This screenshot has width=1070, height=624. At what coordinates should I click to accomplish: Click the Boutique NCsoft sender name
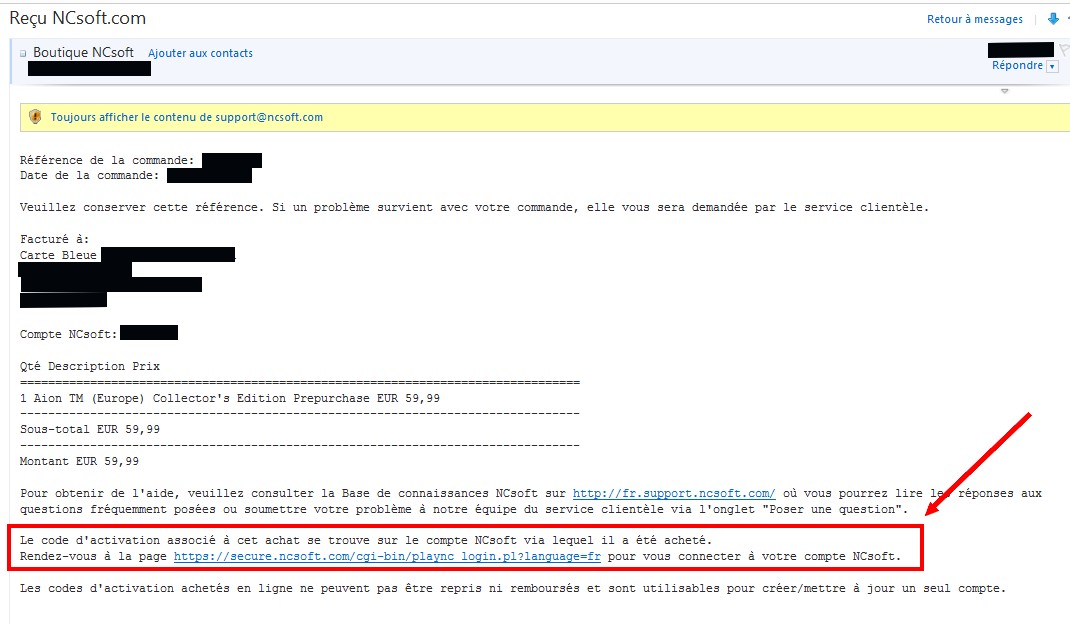pos(83,53)
